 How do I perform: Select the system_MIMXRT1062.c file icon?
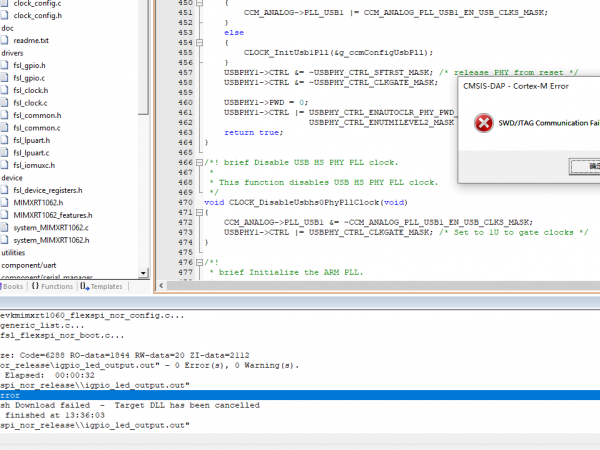(6, 227)
